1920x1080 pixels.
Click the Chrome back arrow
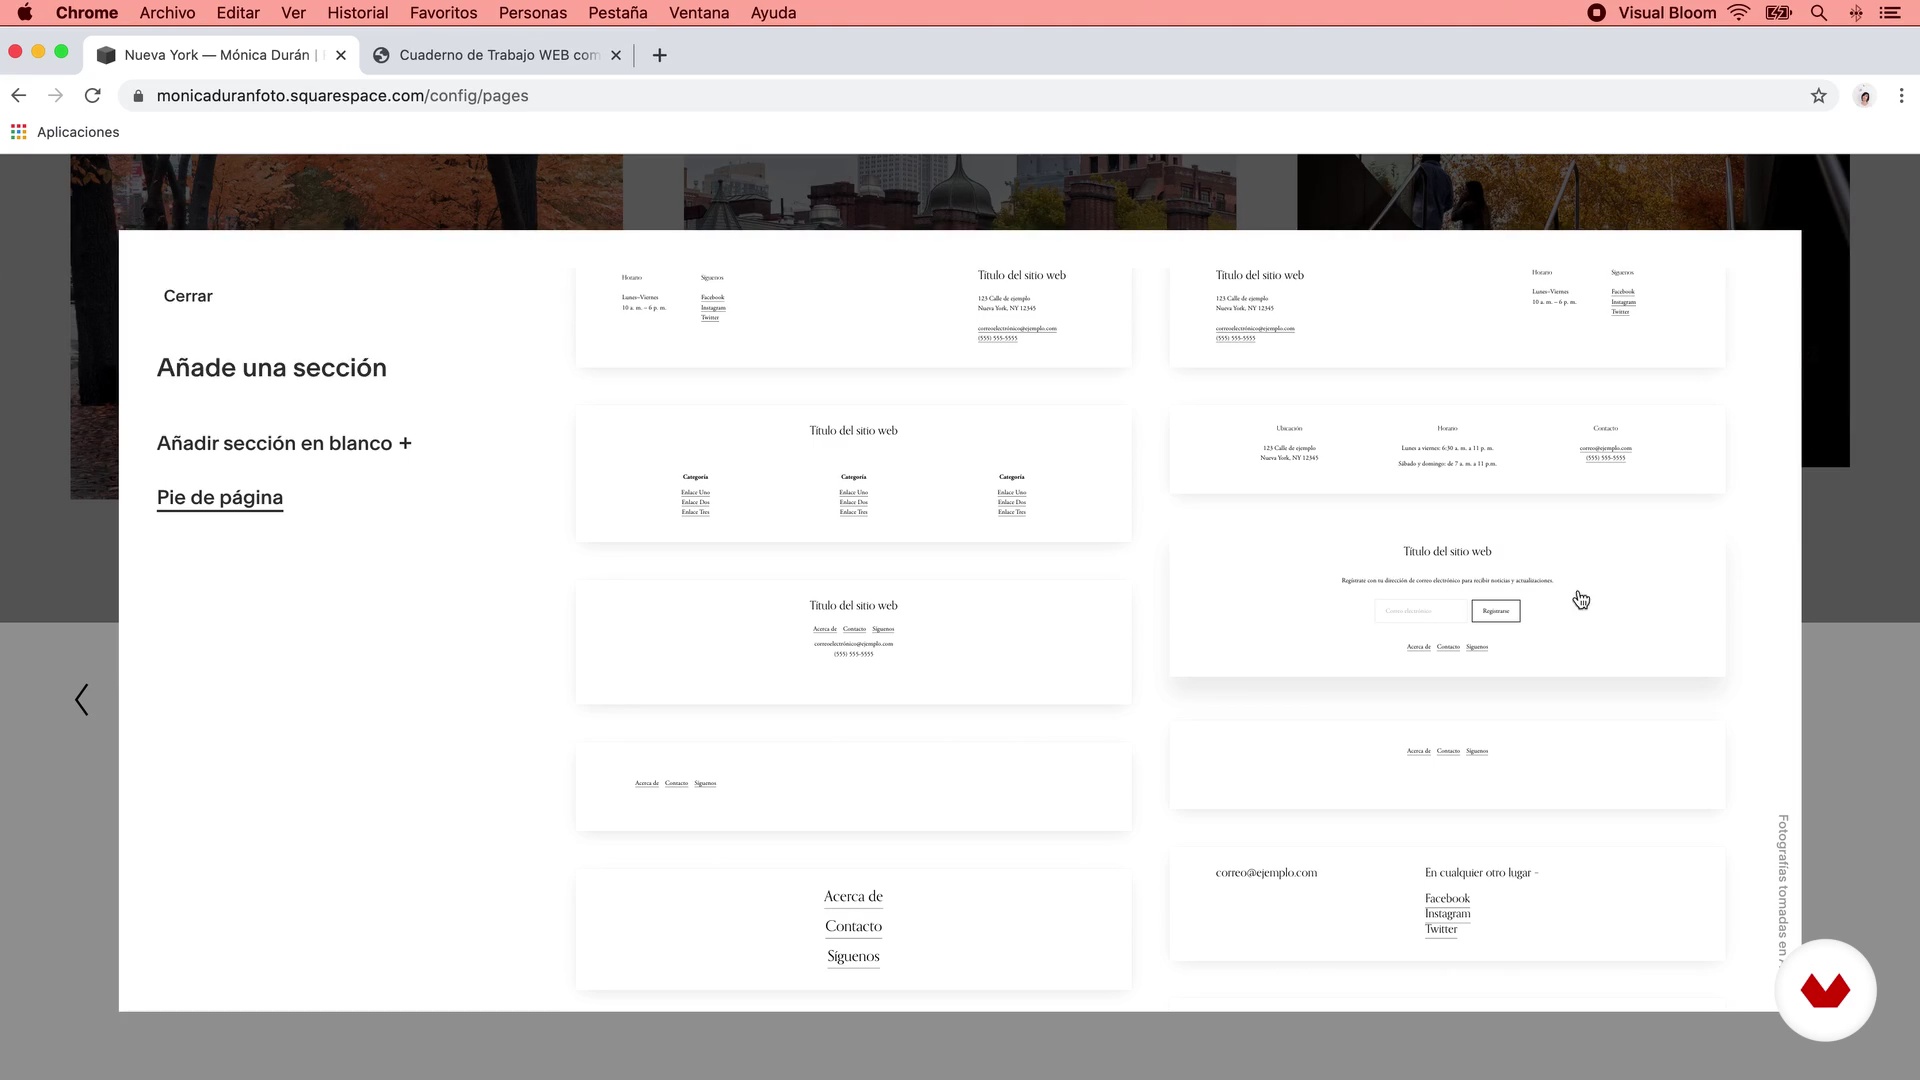click(18, 96)
